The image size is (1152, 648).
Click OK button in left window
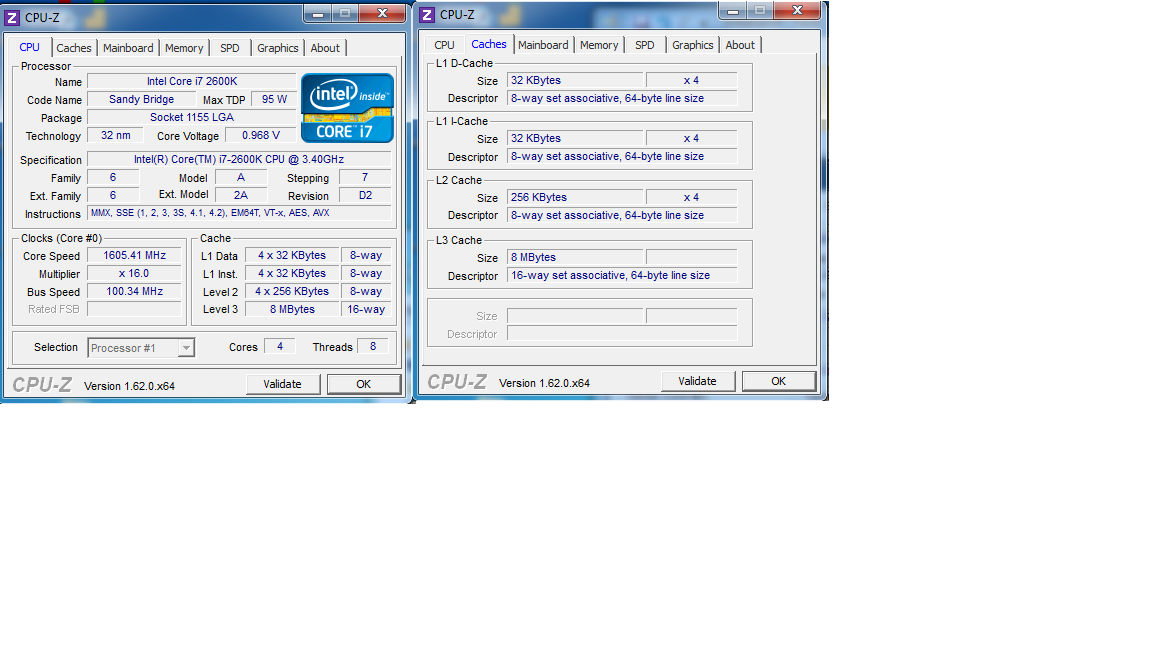364,384
